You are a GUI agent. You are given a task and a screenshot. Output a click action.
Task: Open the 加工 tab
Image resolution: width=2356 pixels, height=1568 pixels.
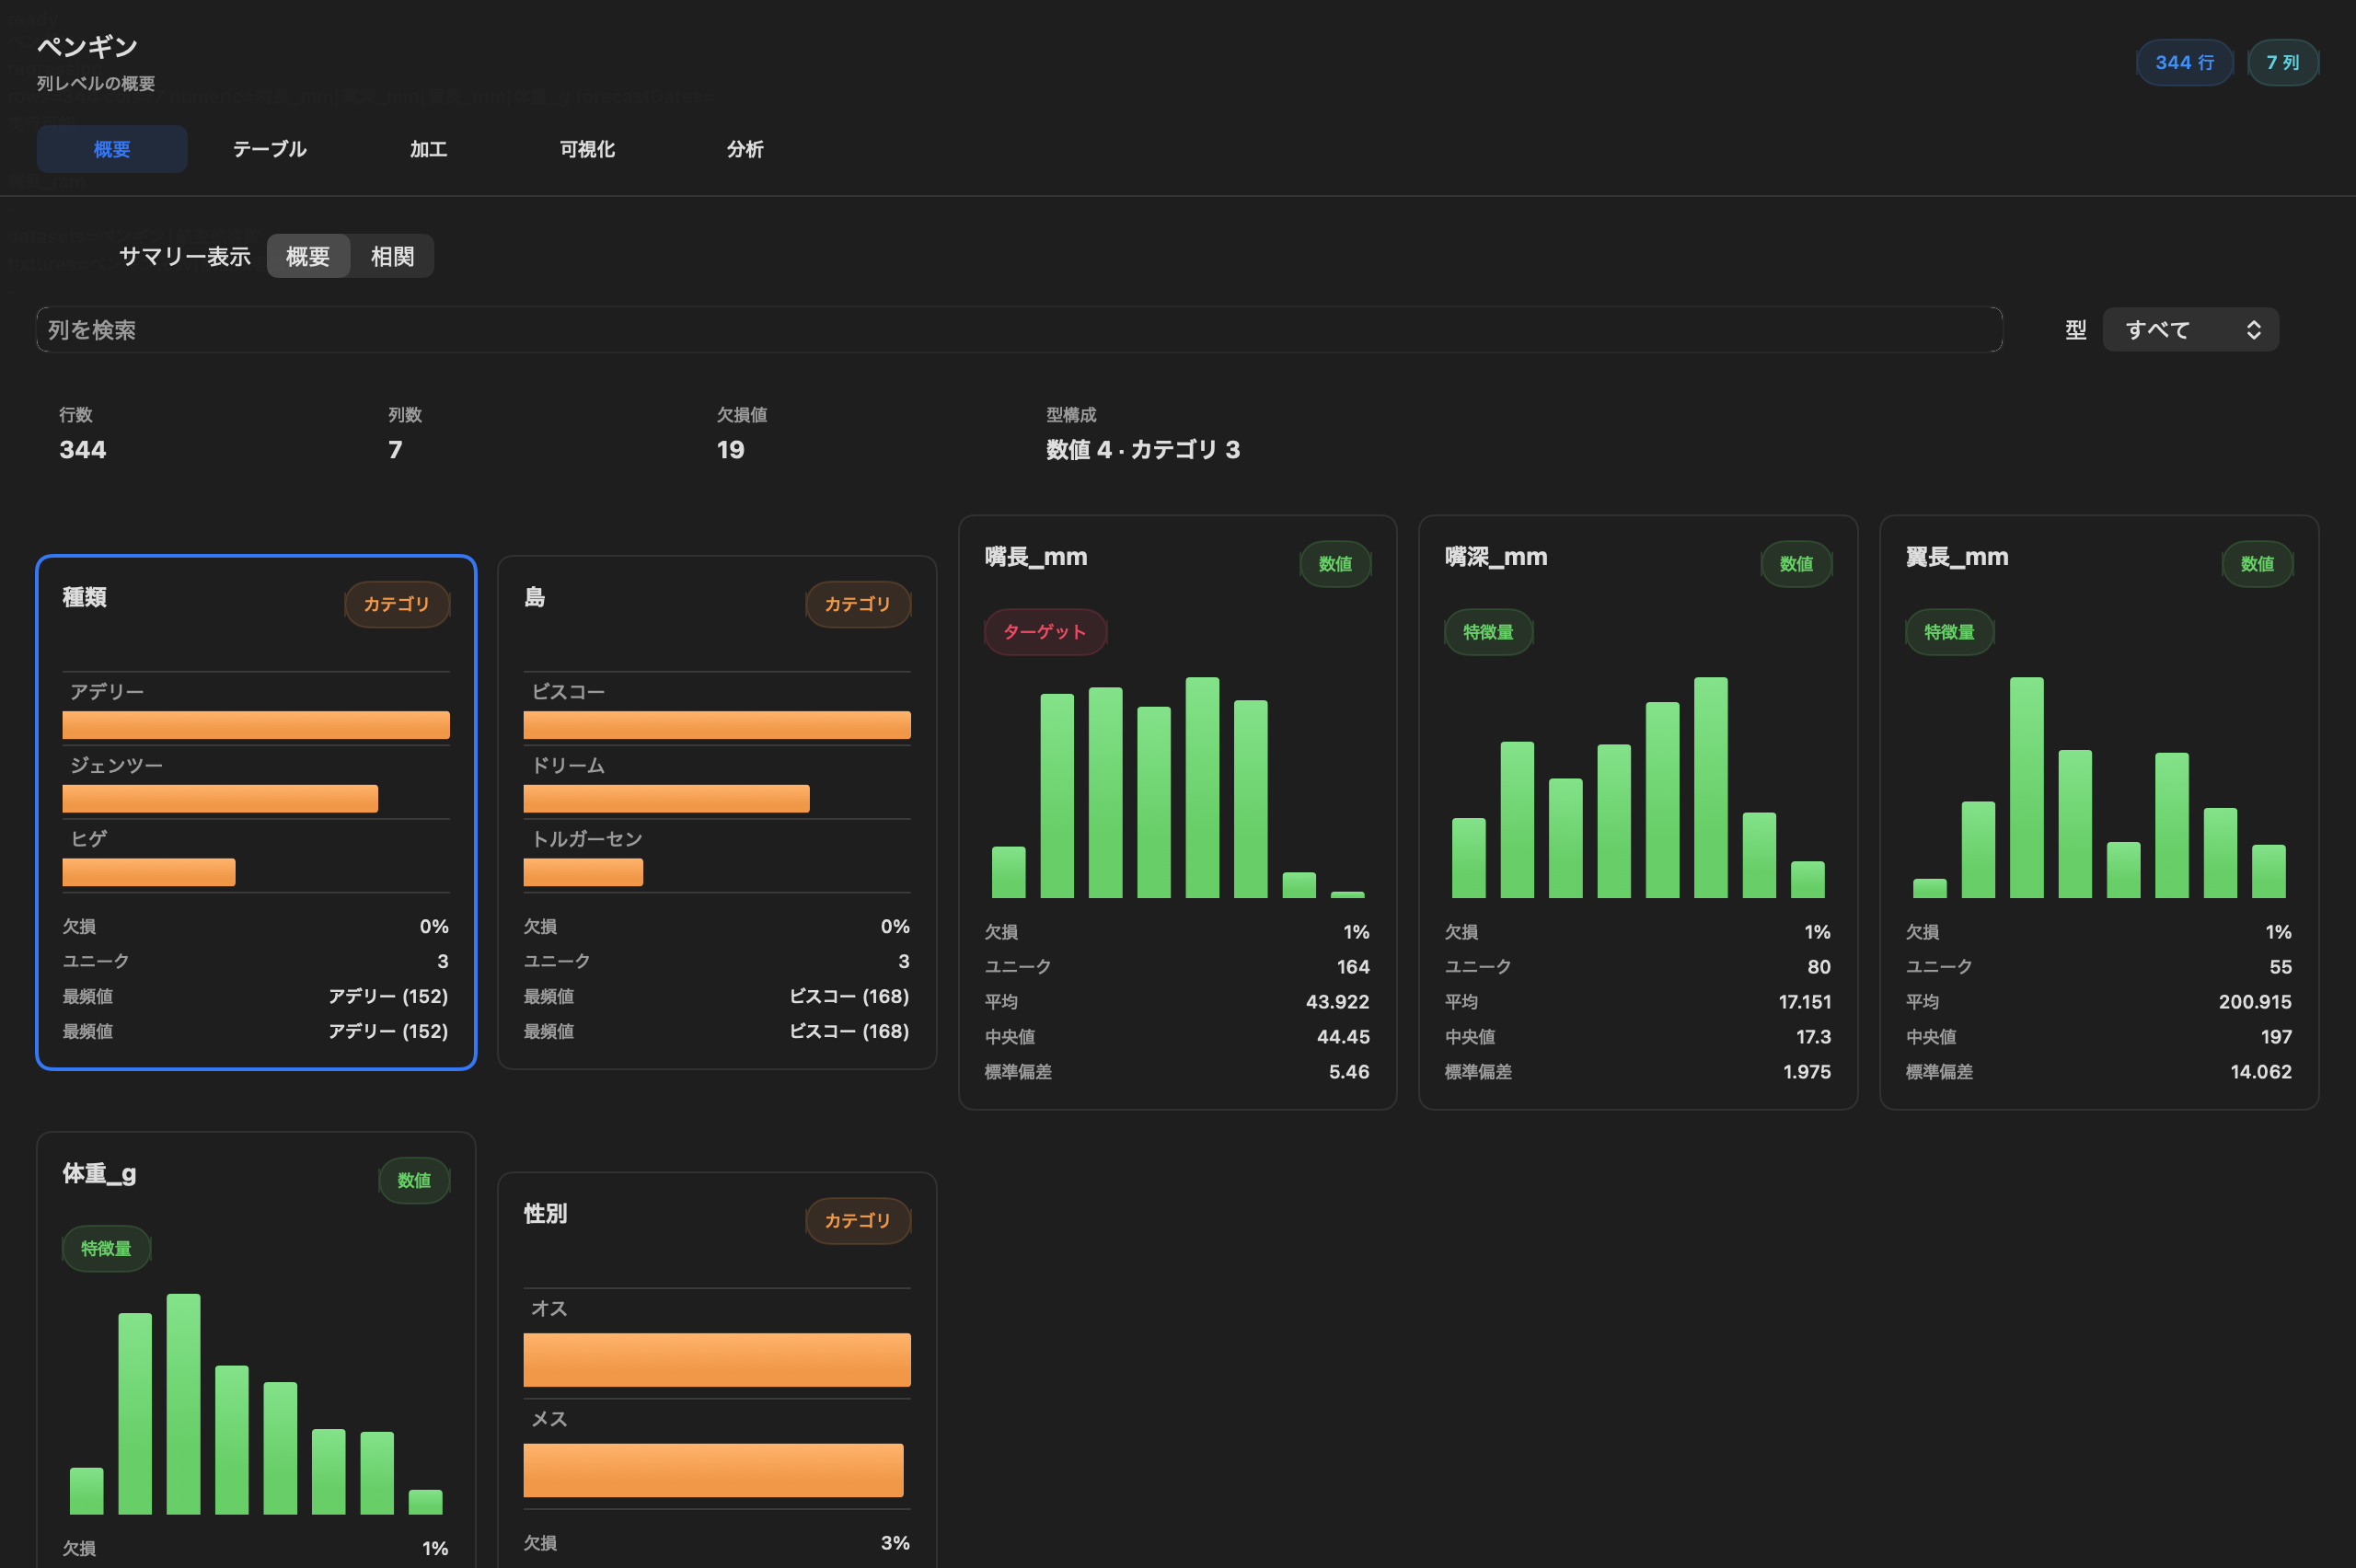coord(428,149)
